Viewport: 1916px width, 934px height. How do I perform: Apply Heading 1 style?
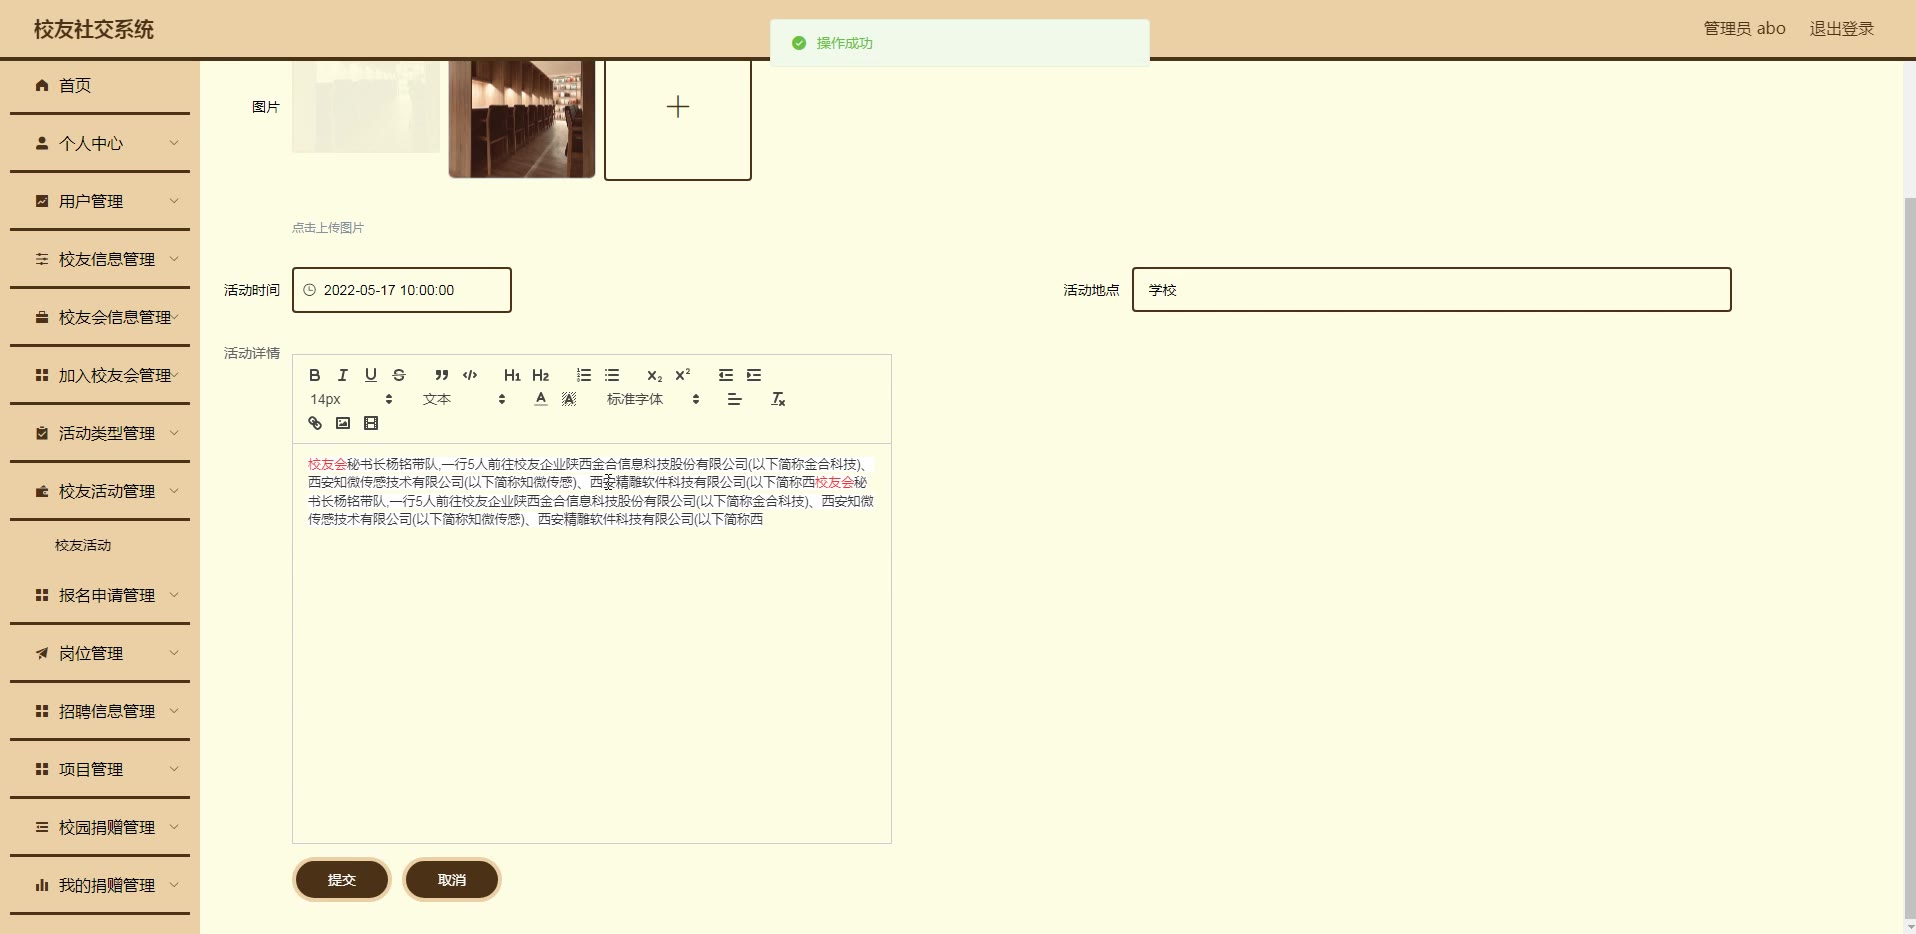pyautogui.click(x=512, y=375)
